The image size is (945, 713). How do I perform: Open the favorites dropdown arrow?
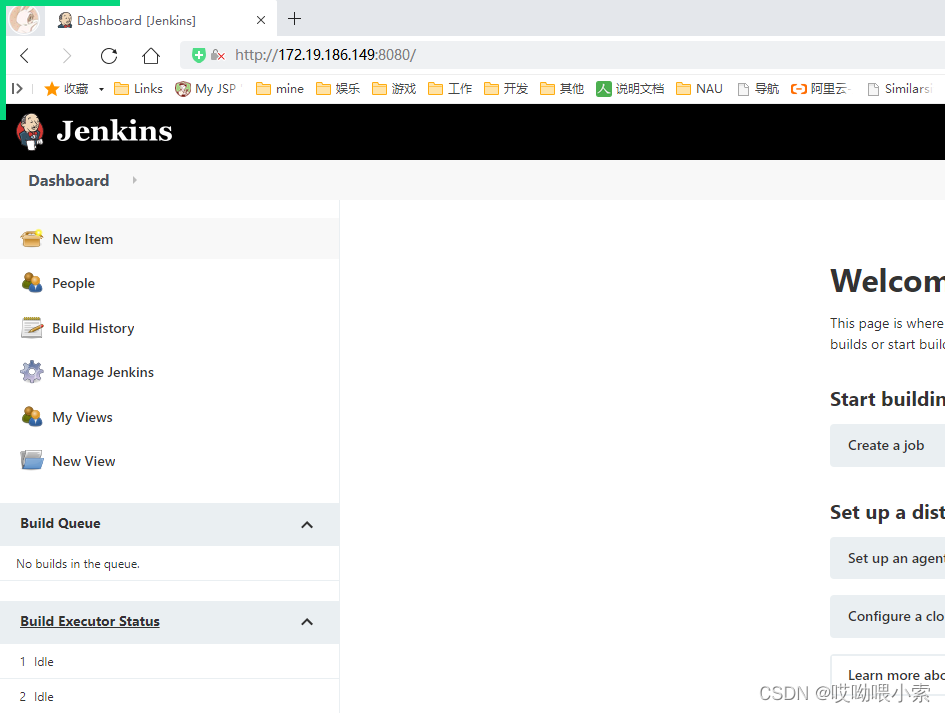101,89
